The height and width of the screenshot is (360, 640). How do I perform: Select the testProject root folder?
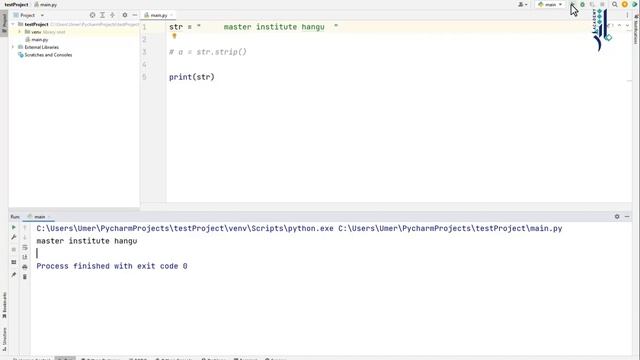[36, 24]
